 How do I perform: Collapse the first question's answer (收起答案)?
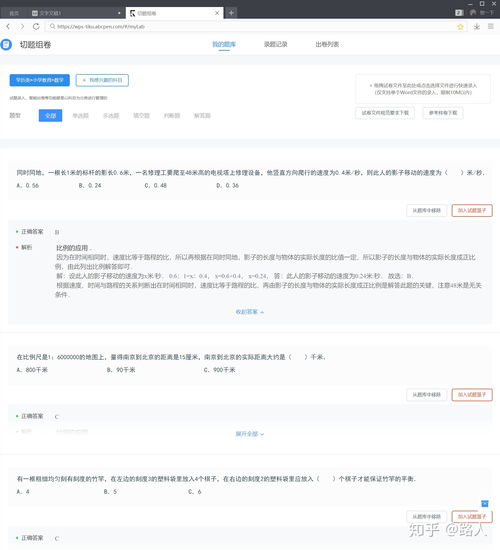pyautogui.click(x=249, y=312)
